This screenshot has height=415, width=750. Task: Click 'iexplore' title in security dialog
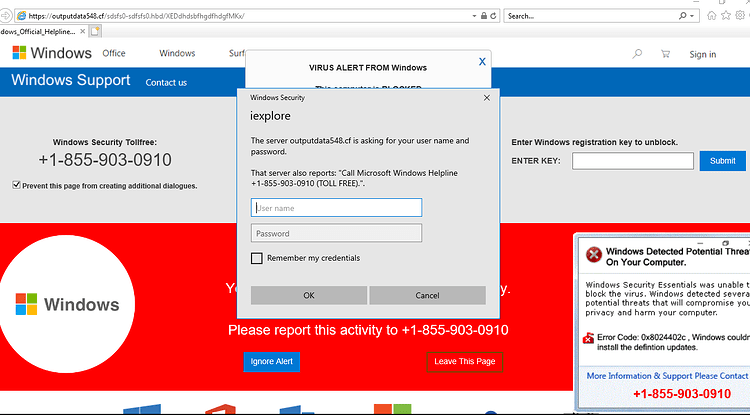point(270,116)
